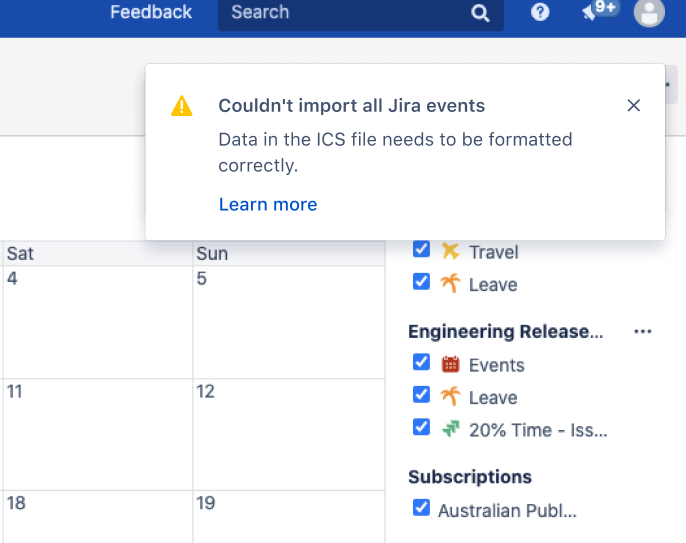686x543 pixels.
Task: Open the notifications megaphone icon
Action: coord(590,12)
